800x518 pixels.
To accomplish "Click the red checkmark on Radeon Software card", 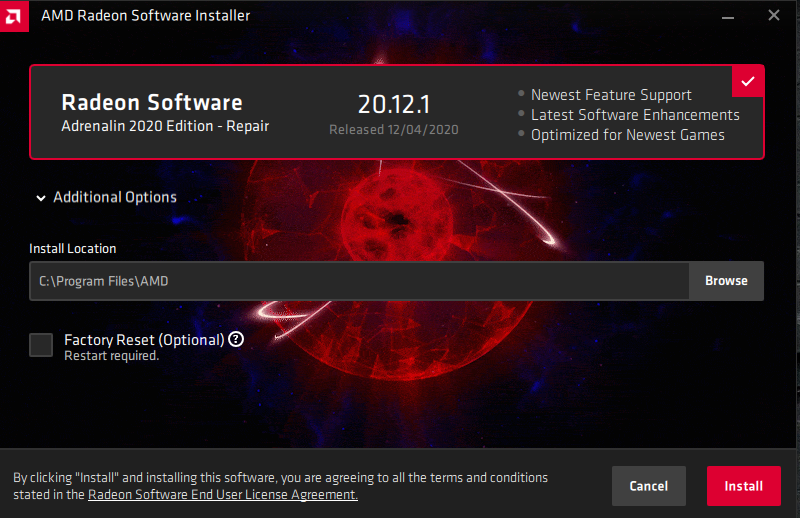I will tap(747, 81).
